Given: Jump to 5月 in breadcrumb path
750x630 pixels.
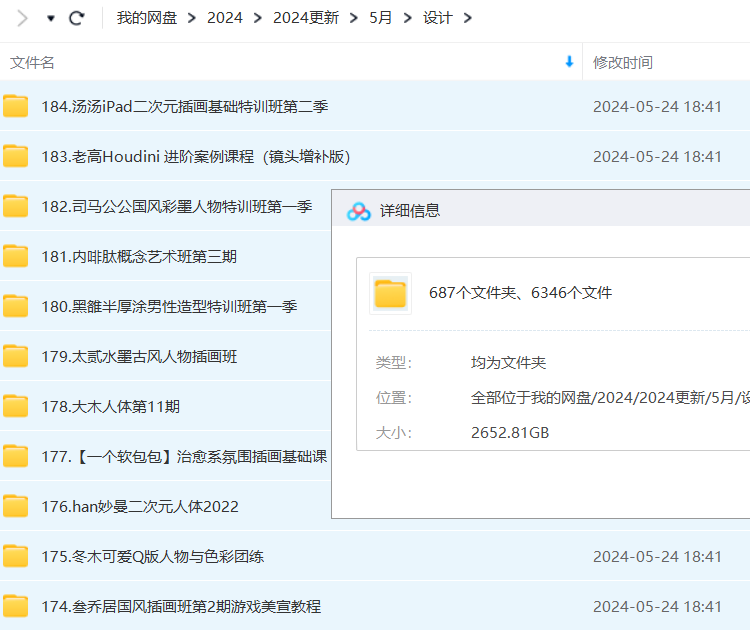Looking at the screenshot, I should (x=381, y=18).
